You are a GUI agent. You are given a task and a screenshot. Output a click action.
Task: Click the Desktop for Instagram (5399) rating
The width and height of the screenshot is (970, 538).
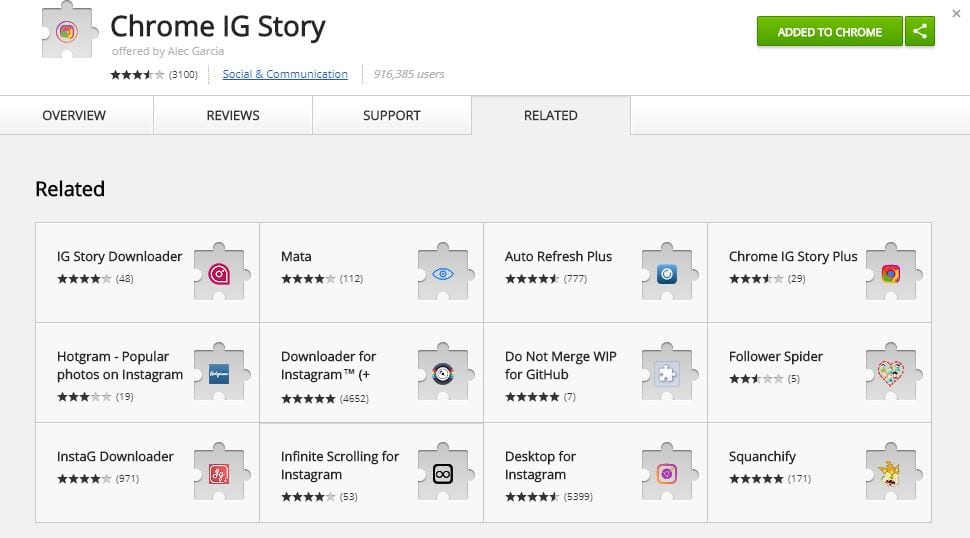pyautogui.click(x=549, y=497)
